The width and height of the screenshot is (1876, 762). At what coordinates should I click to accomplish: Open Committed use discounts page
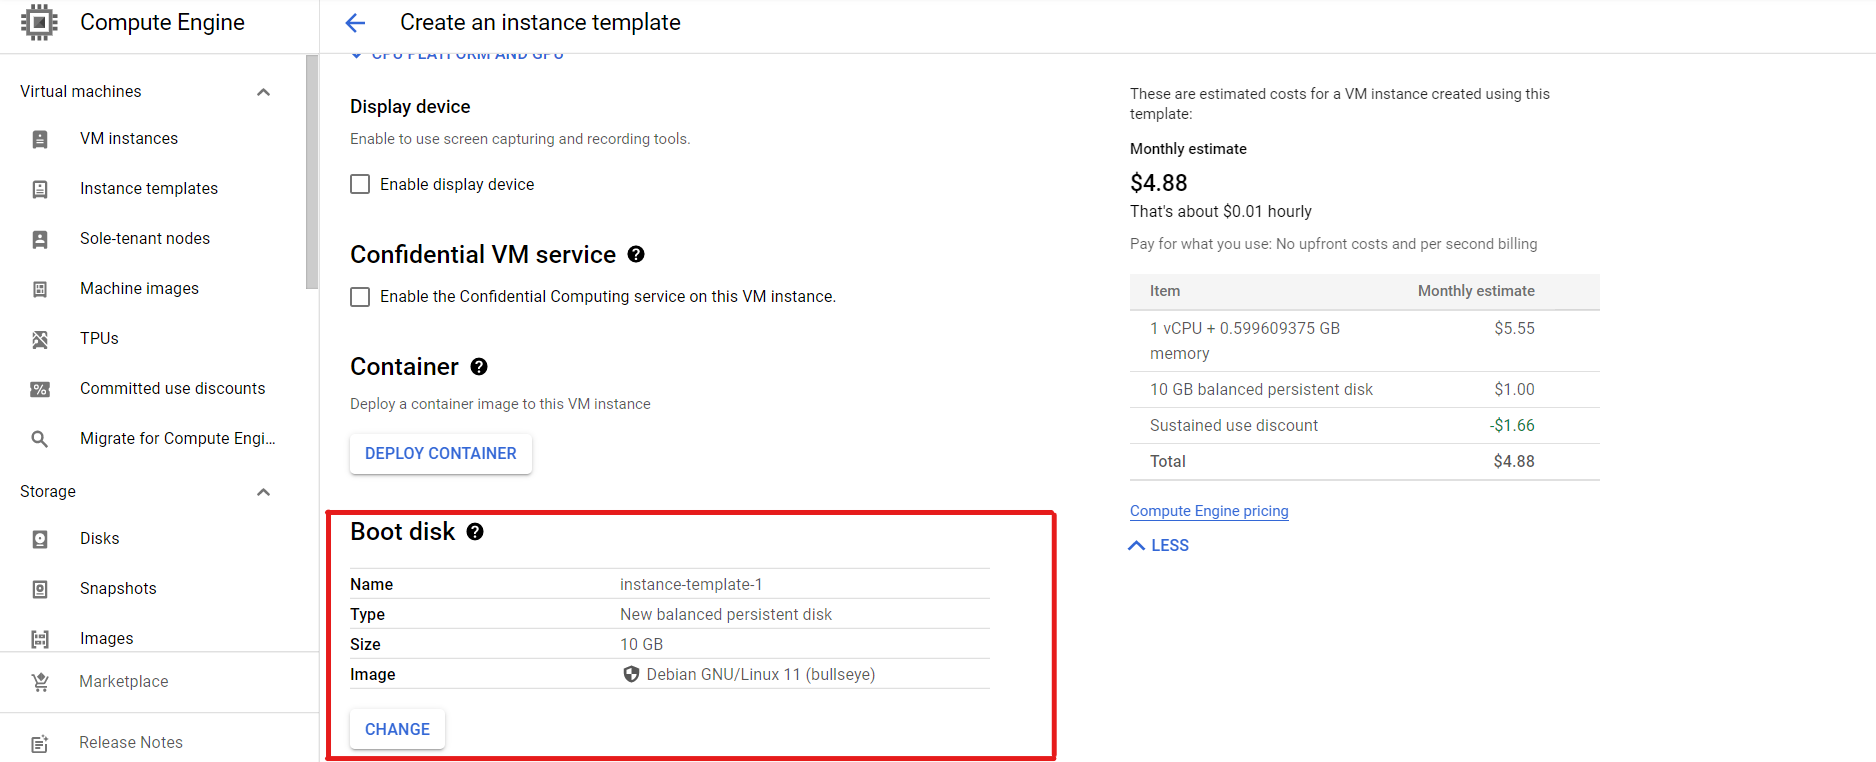[x=172, y=388]
